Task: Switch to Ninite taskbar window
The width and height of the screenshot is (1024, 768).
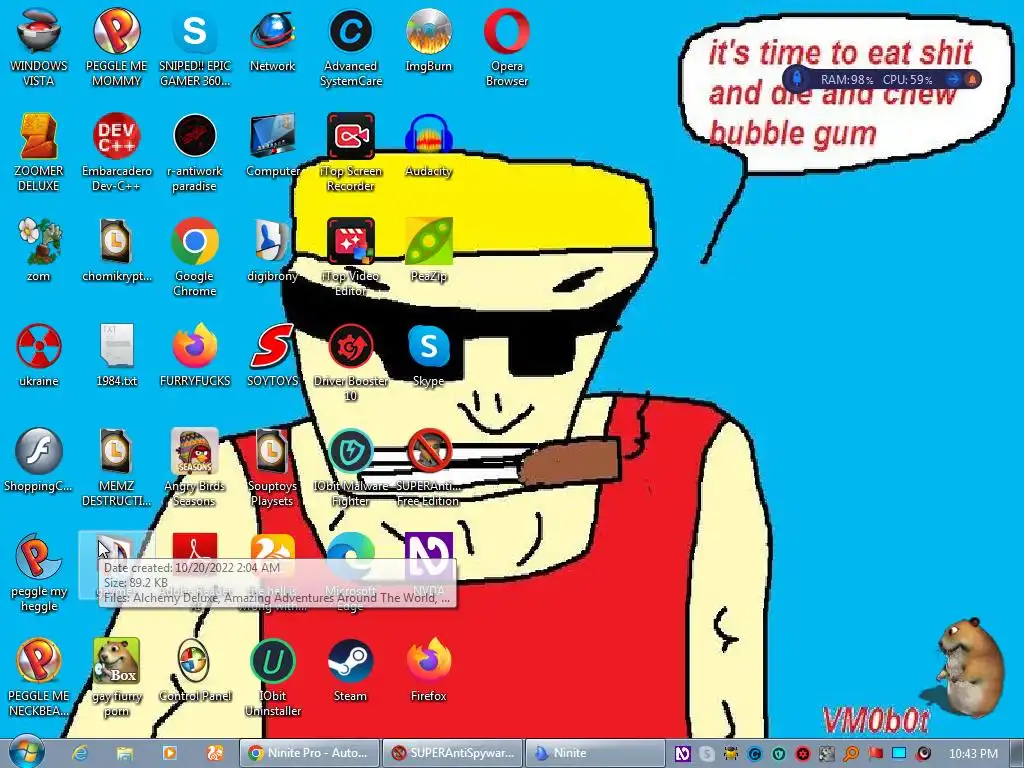Action: tap(595, 753)
